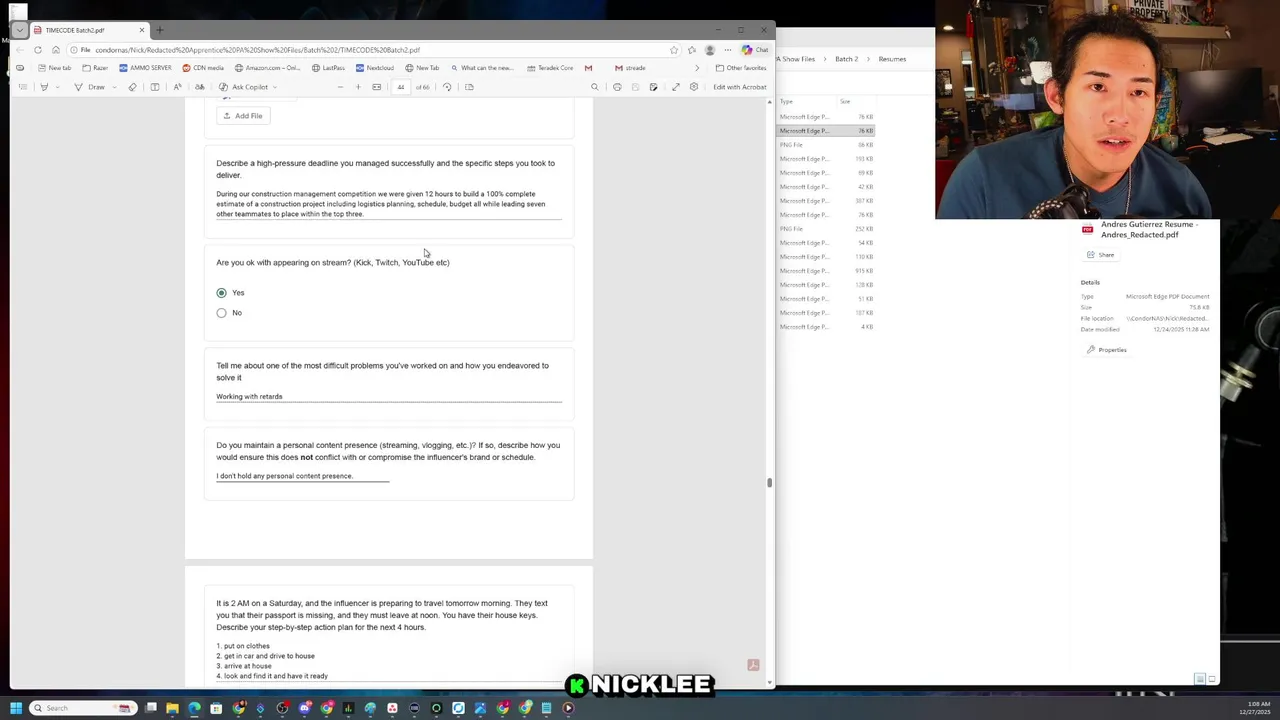Open the Edge profile avatar
1280x720 pixels.
tap(710, 50)
